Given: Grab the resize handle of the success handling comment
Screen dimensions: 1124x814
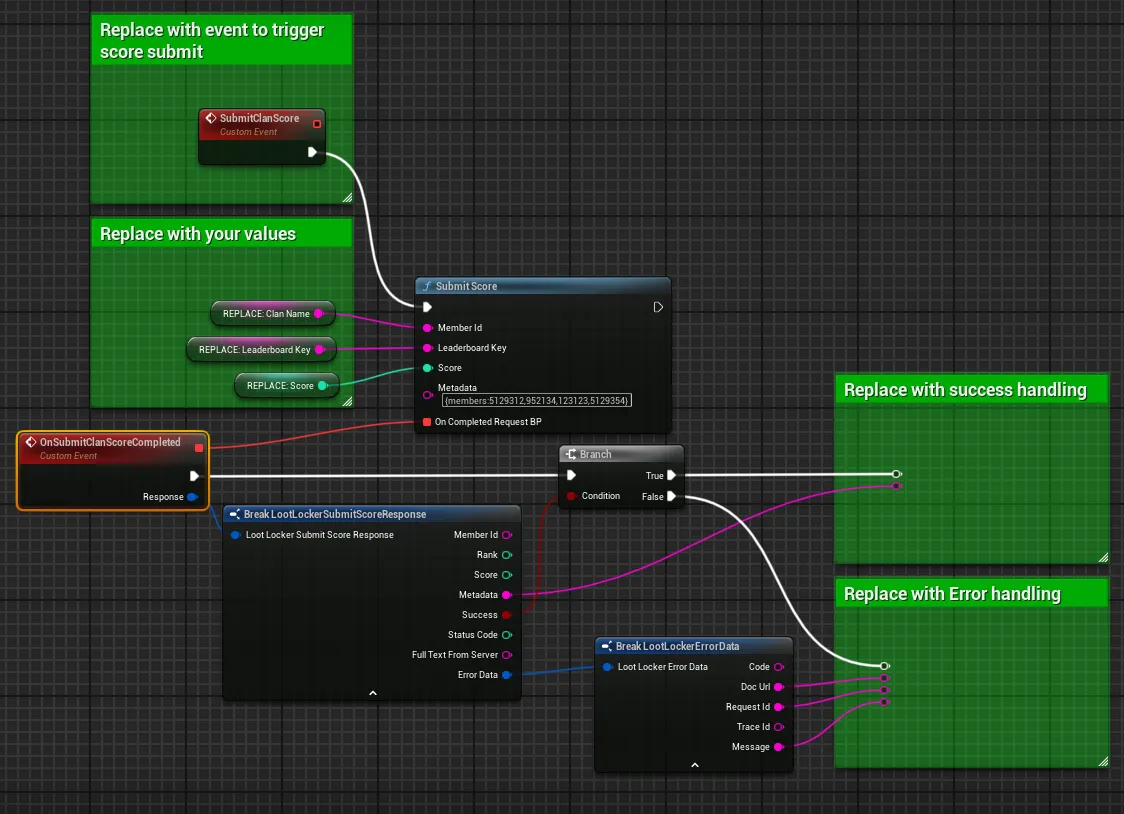Looking at the screenshot, I should coord(1103,557).
